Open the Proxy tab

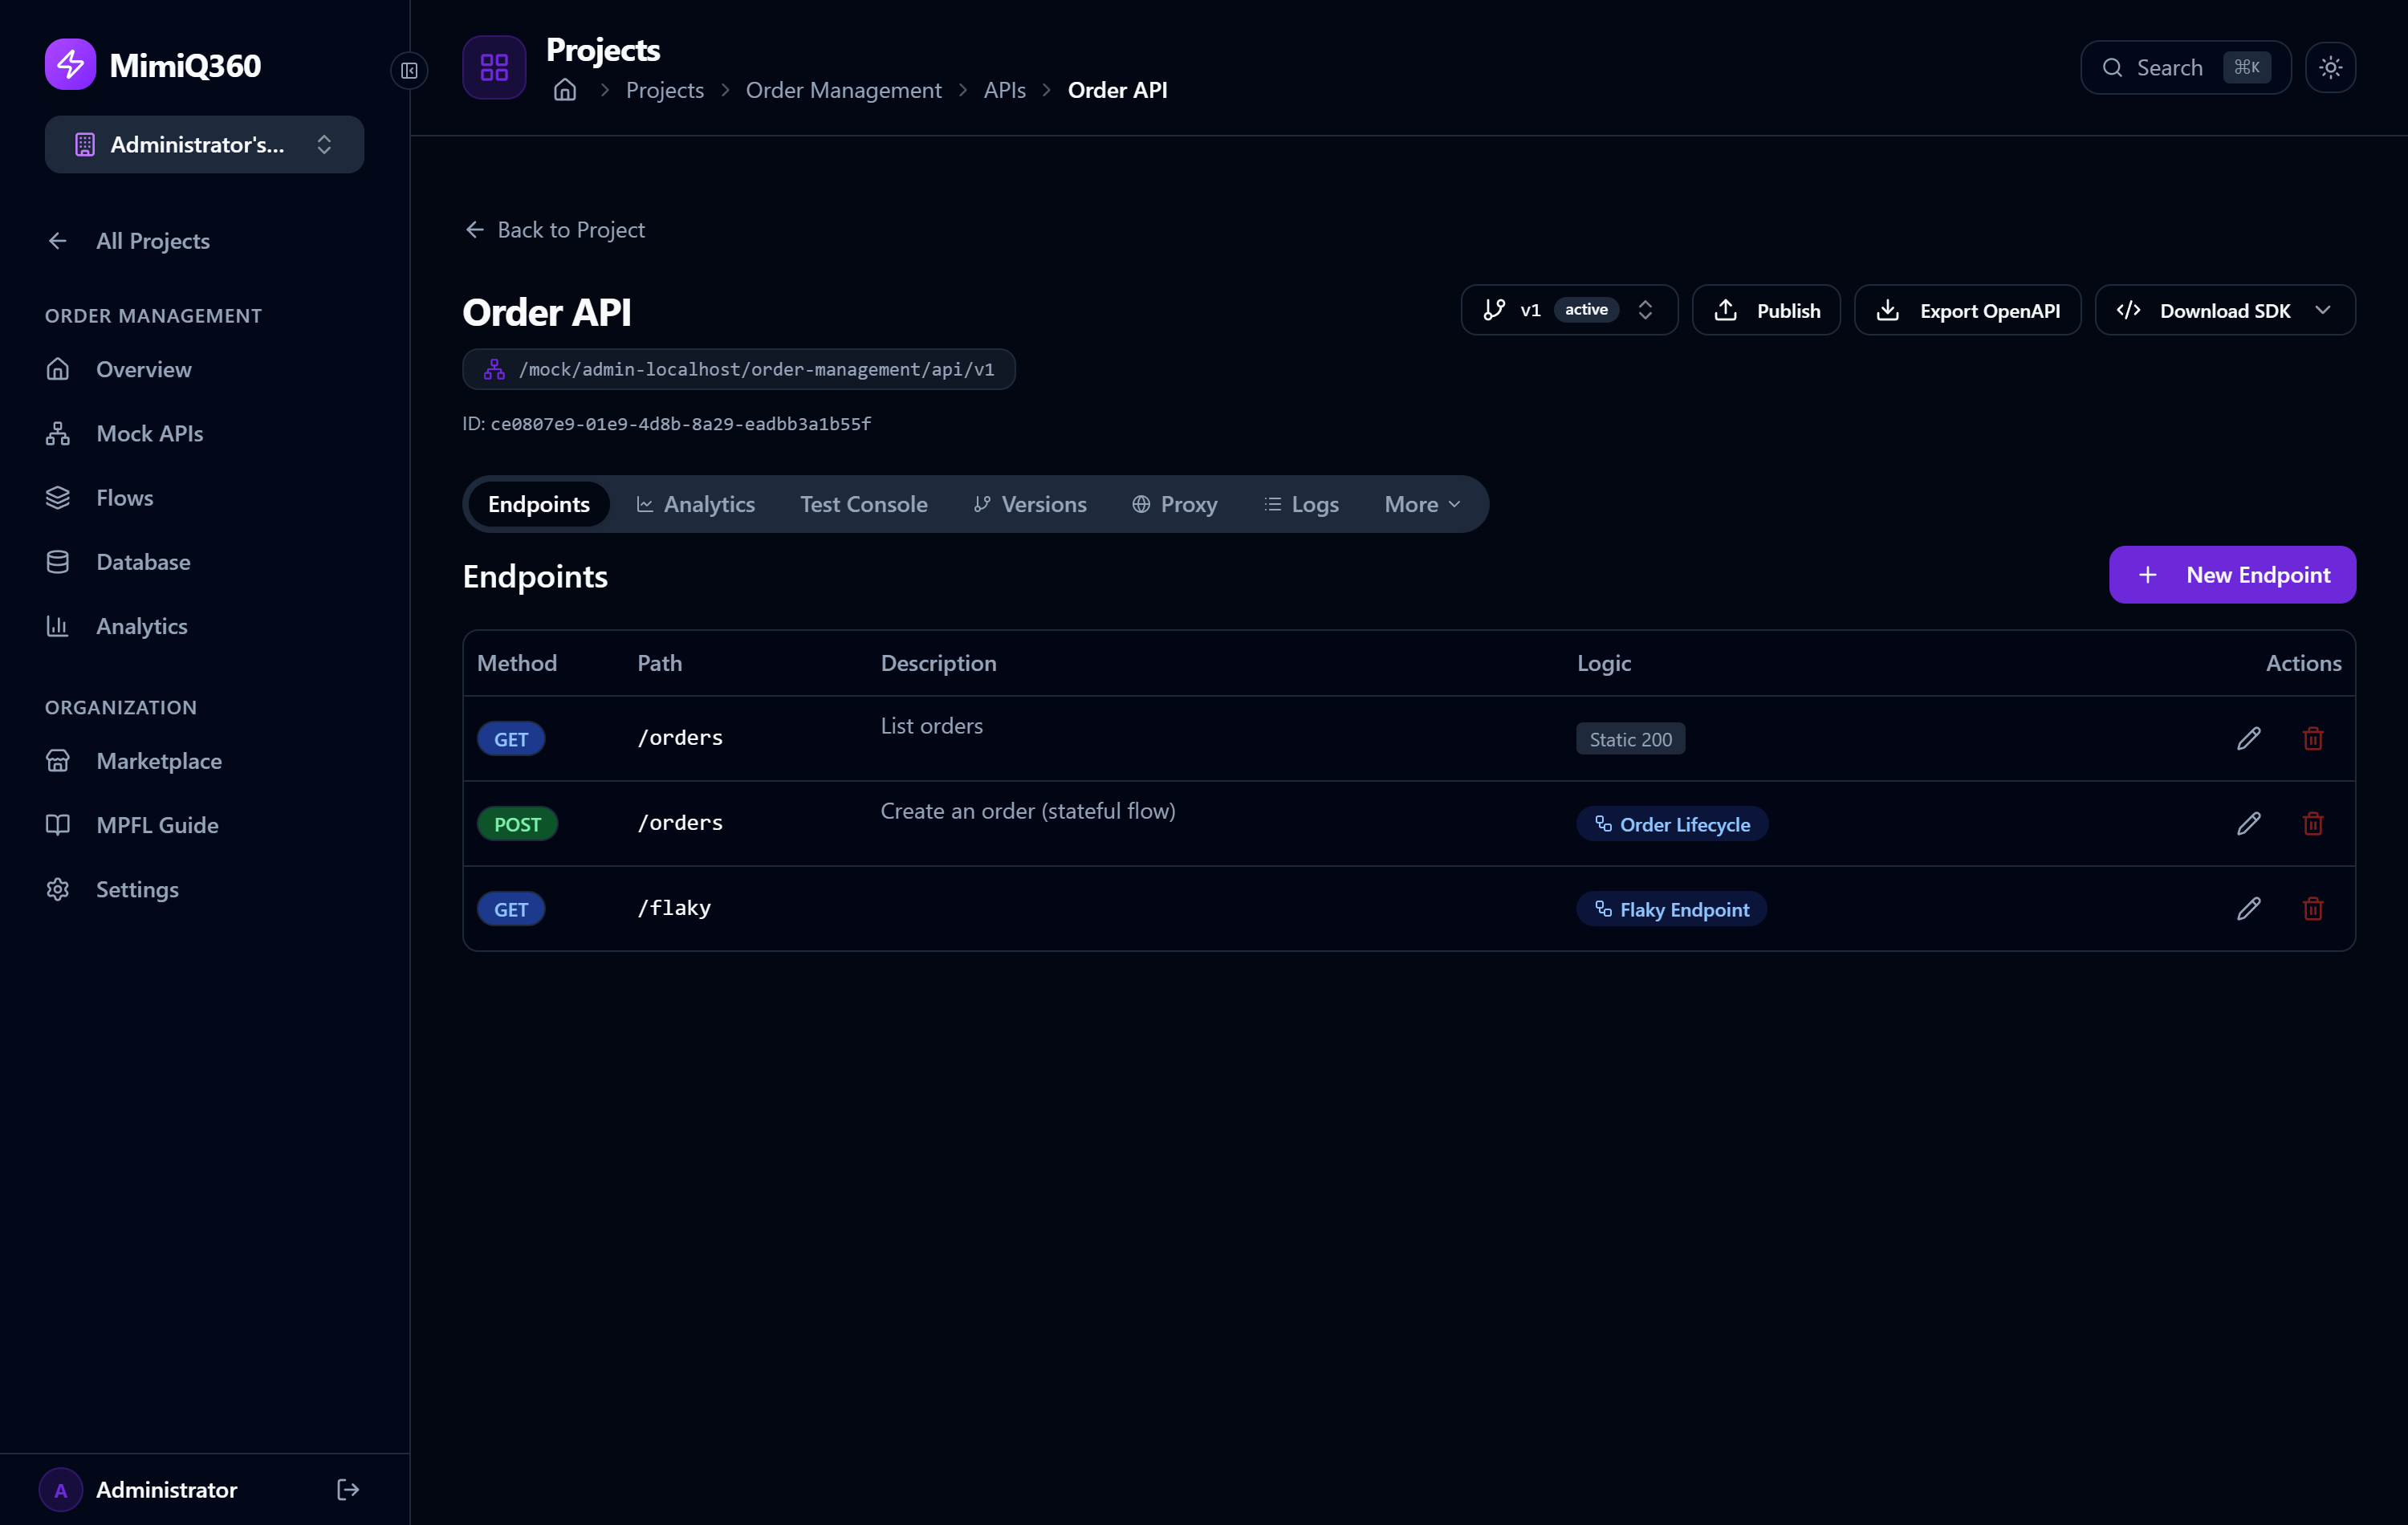coord(1174,504)
